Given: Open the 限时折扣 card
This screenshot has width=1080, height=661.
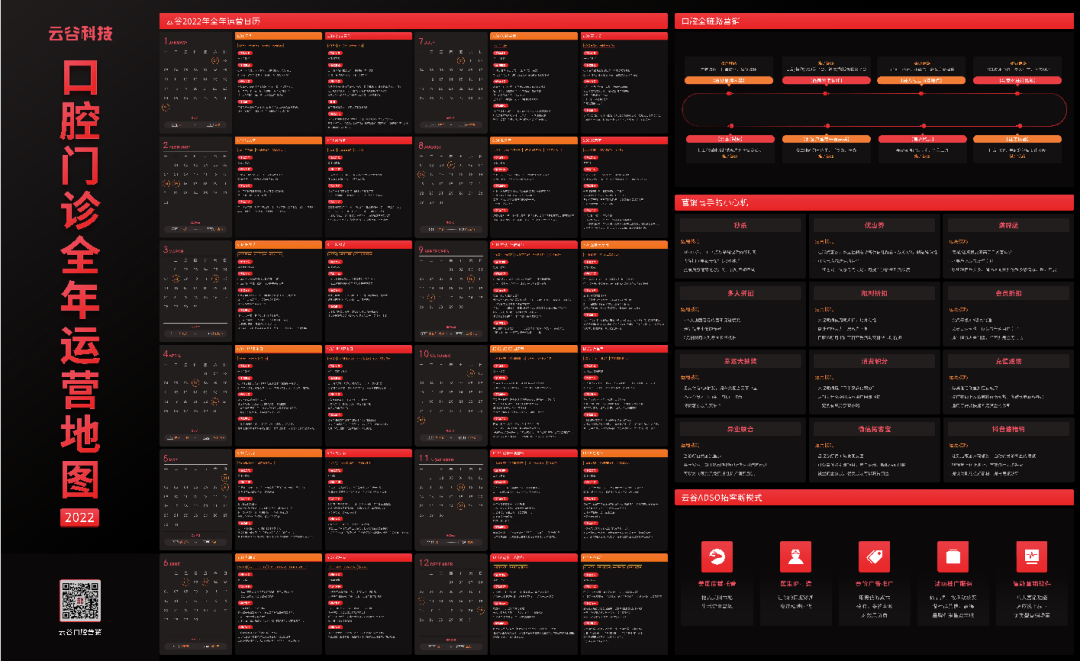Looking at the screenshot, I should click(x=874, y=315).
